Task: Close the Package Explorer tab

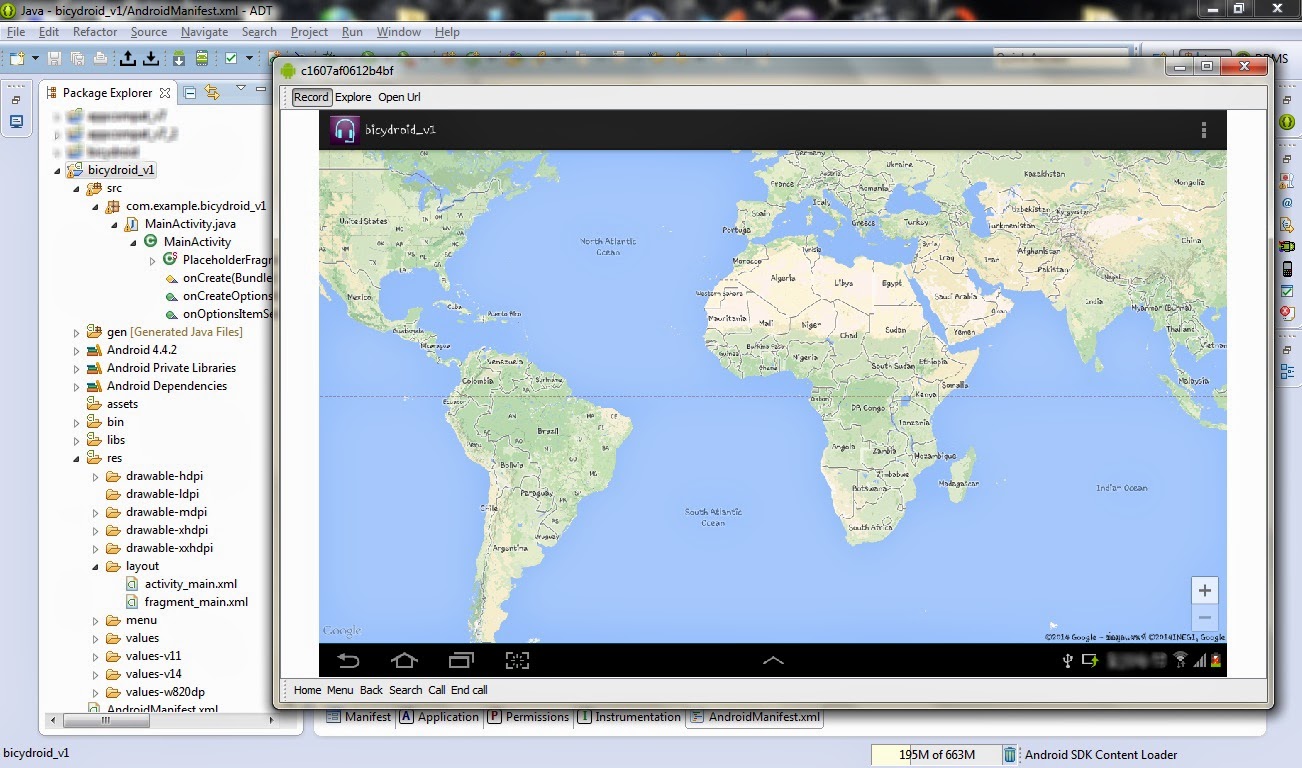Action: tap(165, 93)
